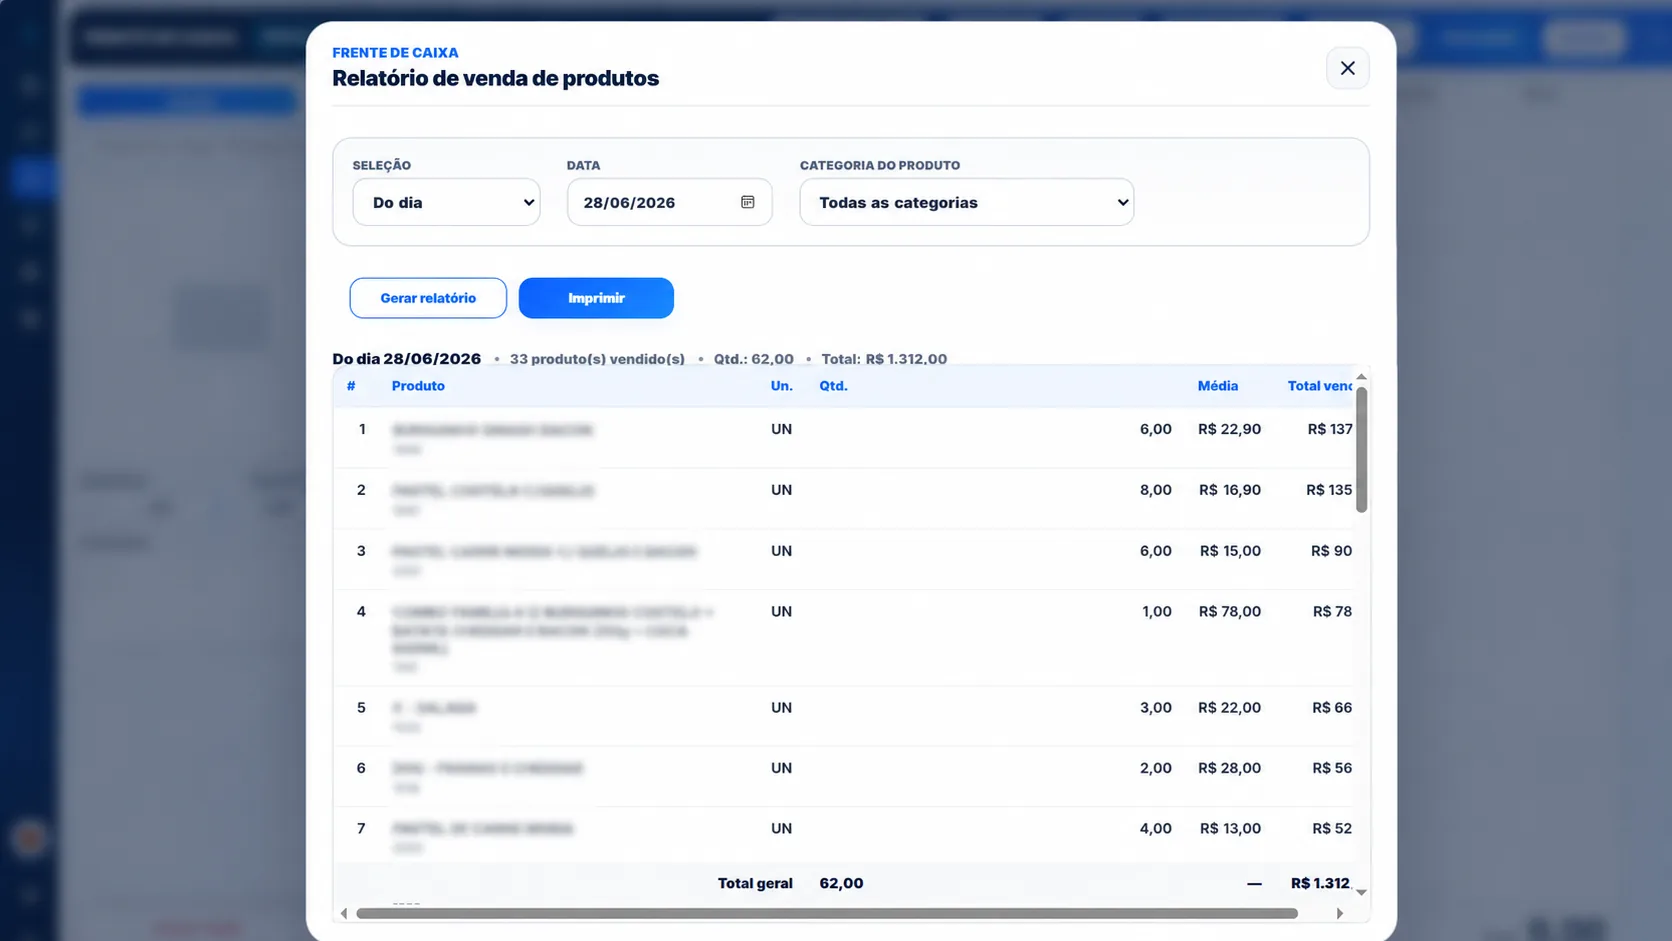
Task: Click the summary text Qtd.: 62,00
Action: (x=753, y=359)
